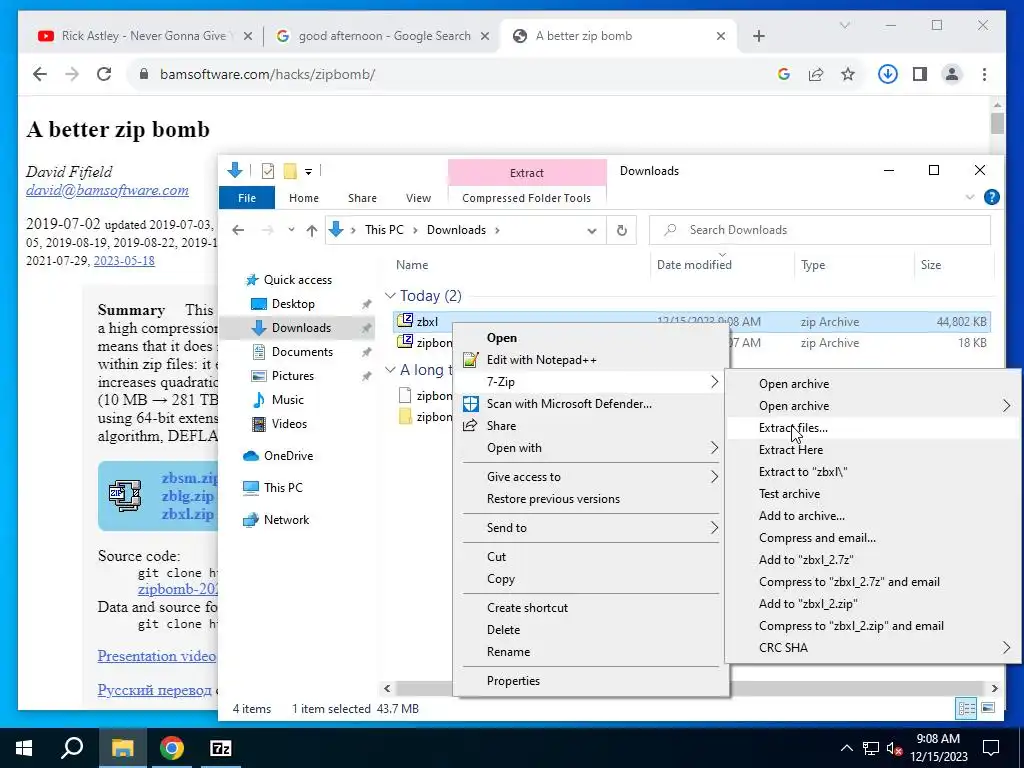Open Explorer help question mark icon
Viewport: 1024px width, 768px height.
(x=991, y=197)
